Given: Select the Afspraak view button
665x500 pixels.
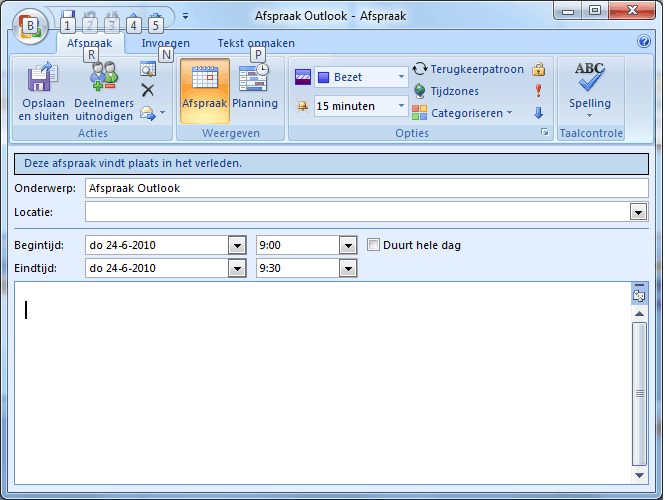Looking at the screenshot, I should pyautogui.click(x=205, y=91).
